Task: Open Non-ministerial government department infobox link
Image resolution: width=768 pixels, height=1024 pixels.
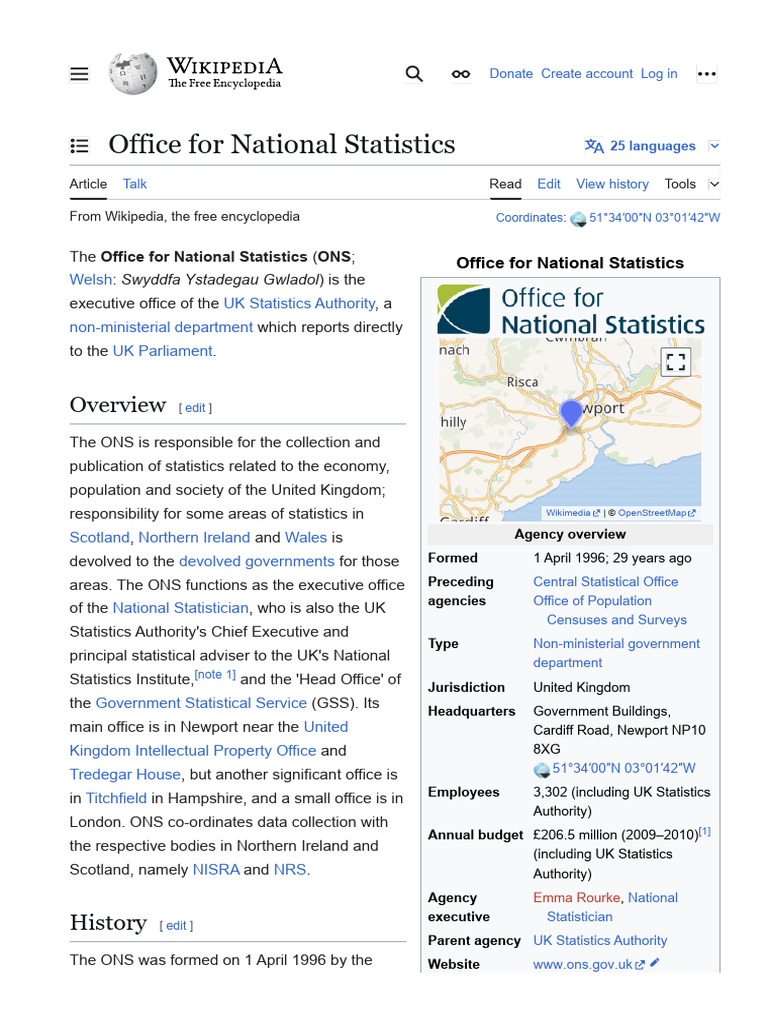Action: [616, 653]
